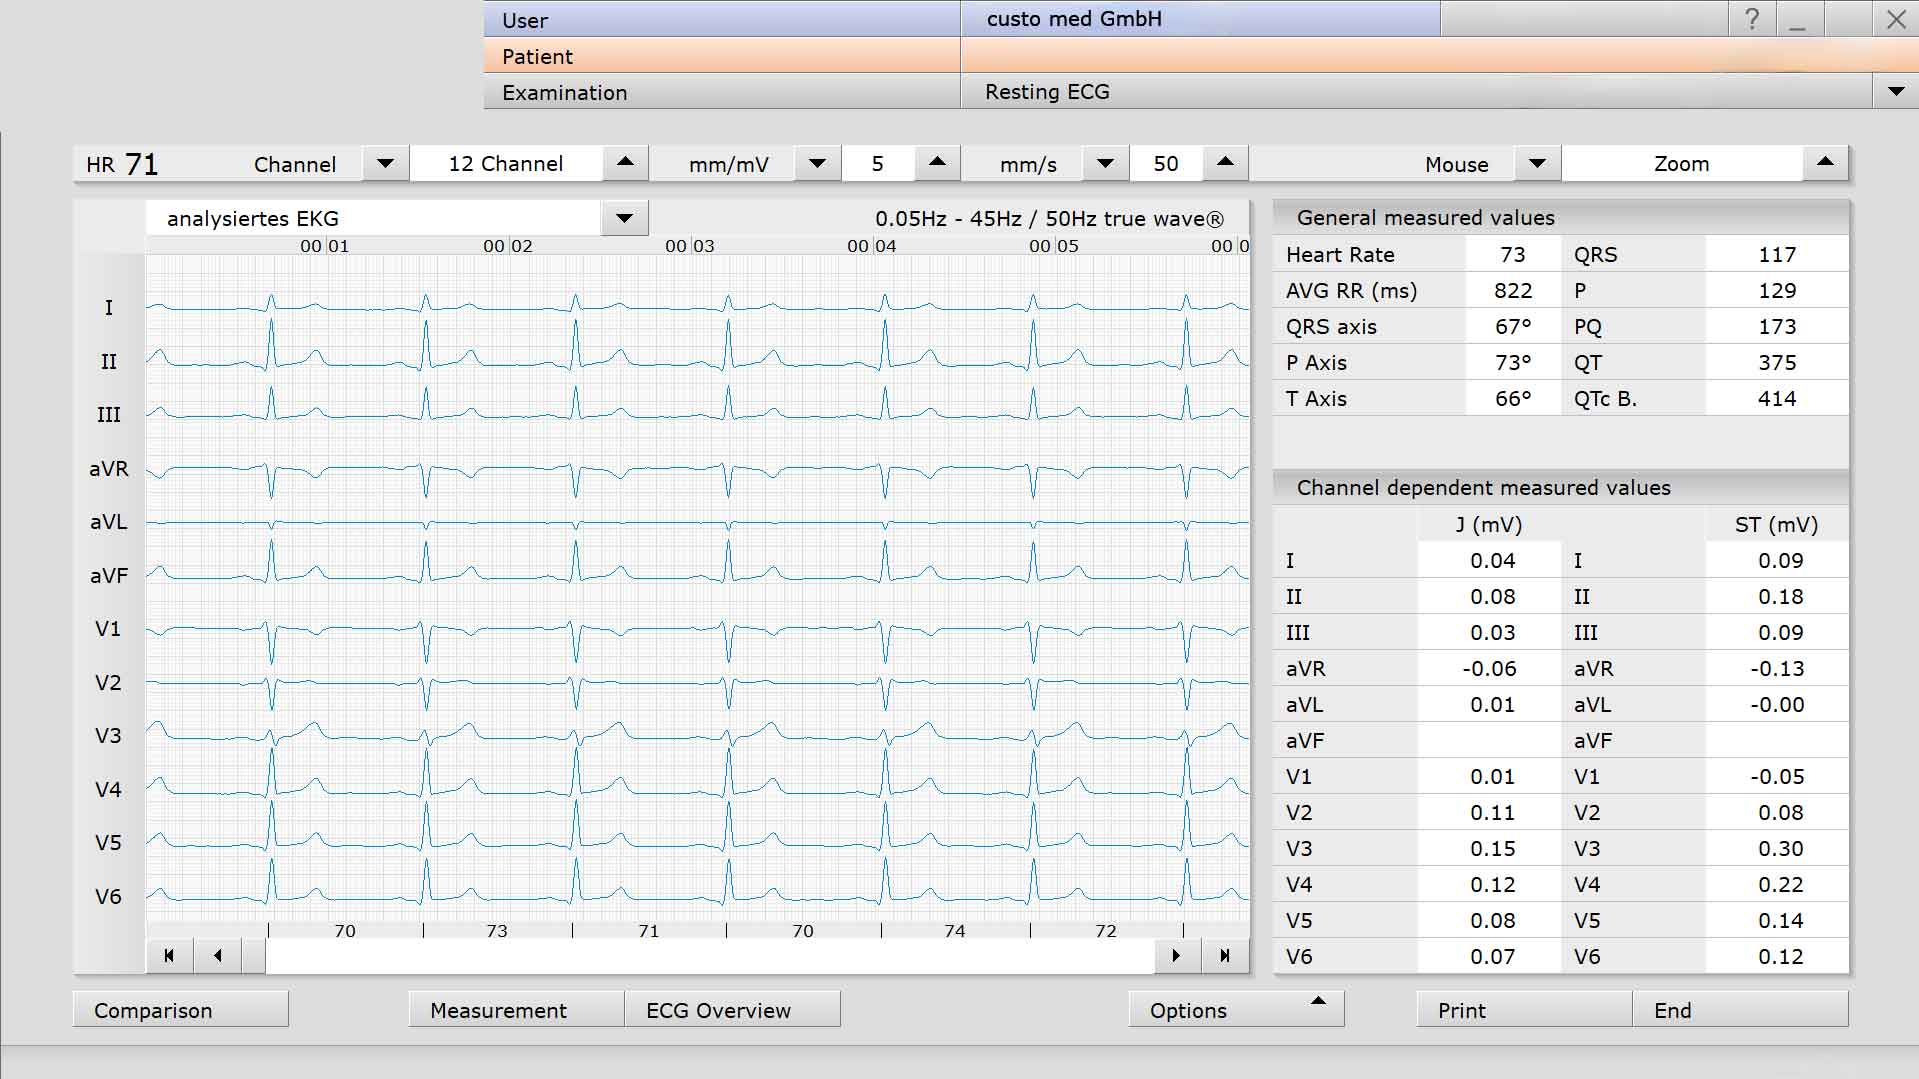Open the Mouse mode dropdown arrow
1919x1079 pixels.
[x=1537, y=164]
